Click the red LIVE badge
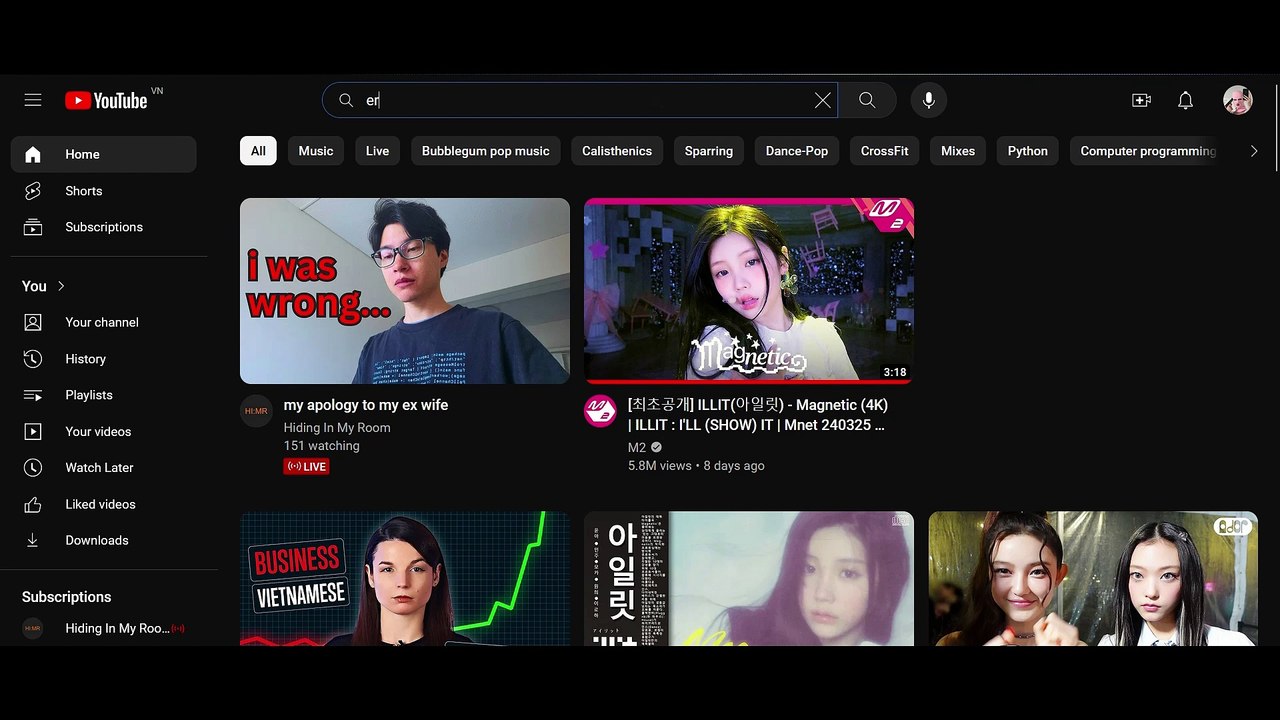This screenshot has width=1280, height=720. pyautogui.click(x=307, y=467)
